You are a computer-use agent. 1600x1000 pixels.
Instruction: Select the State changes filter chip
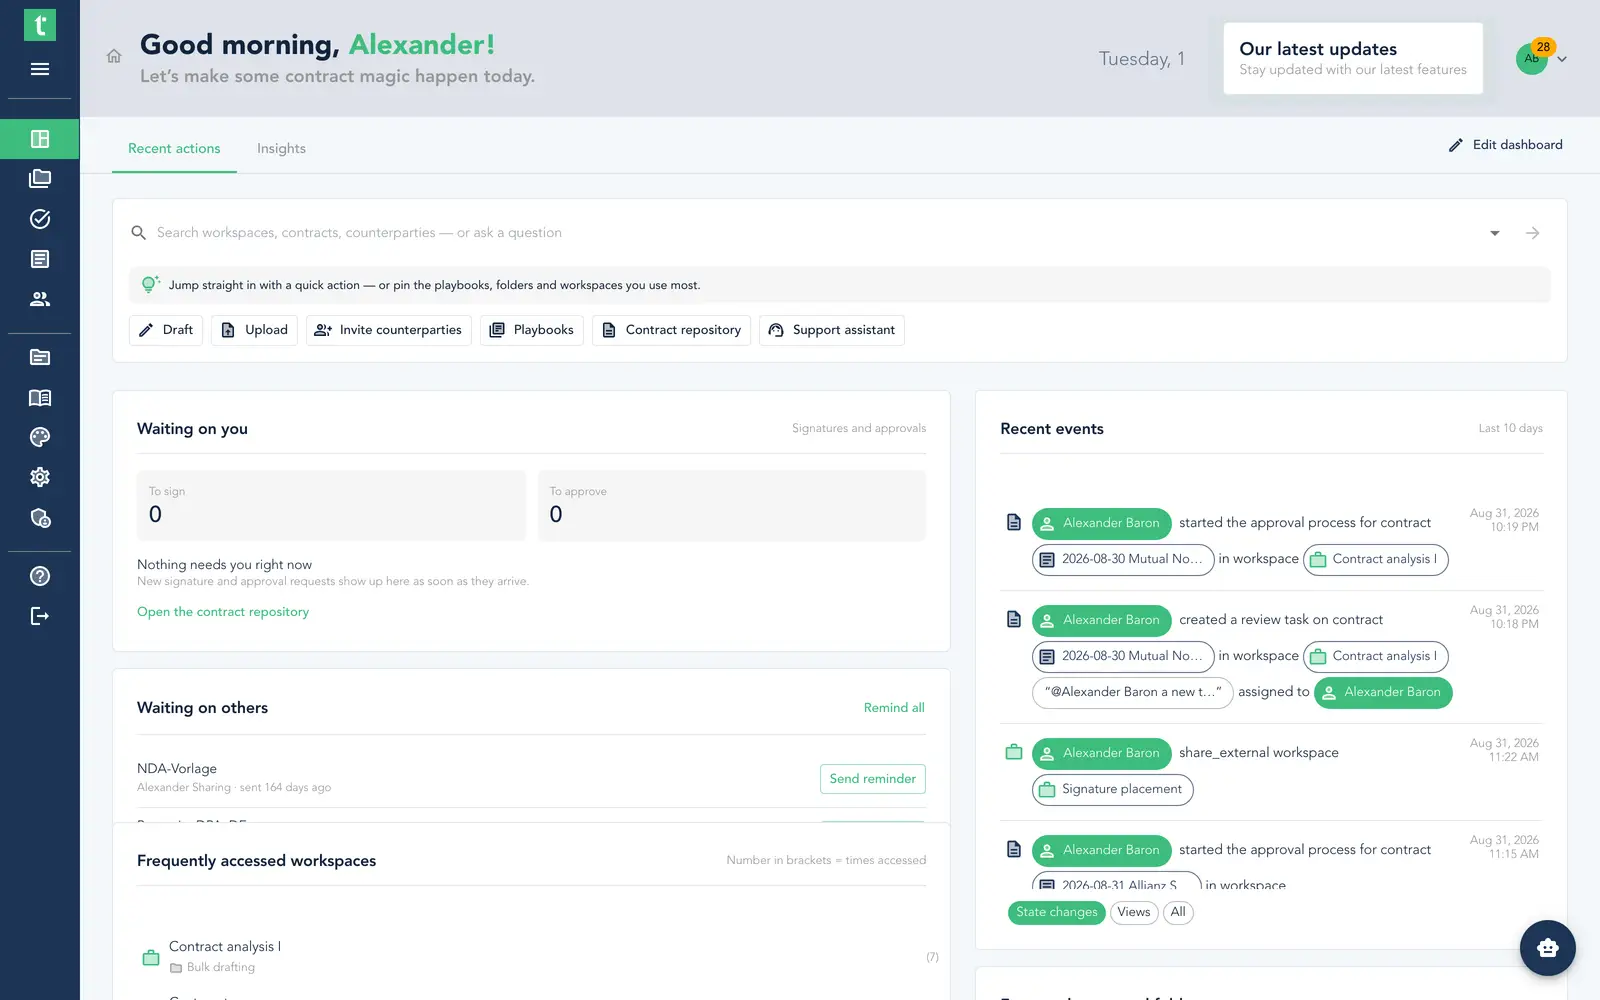[1056, 912]
